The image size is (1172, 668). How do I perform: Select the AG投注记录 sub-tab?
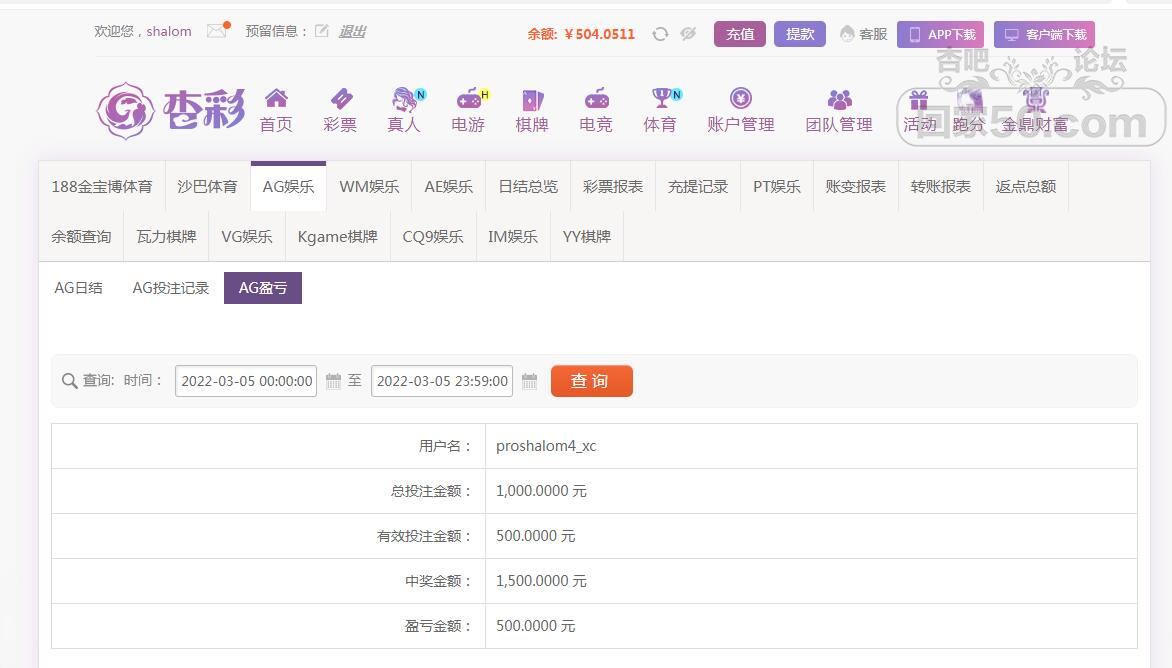(171, 288)
